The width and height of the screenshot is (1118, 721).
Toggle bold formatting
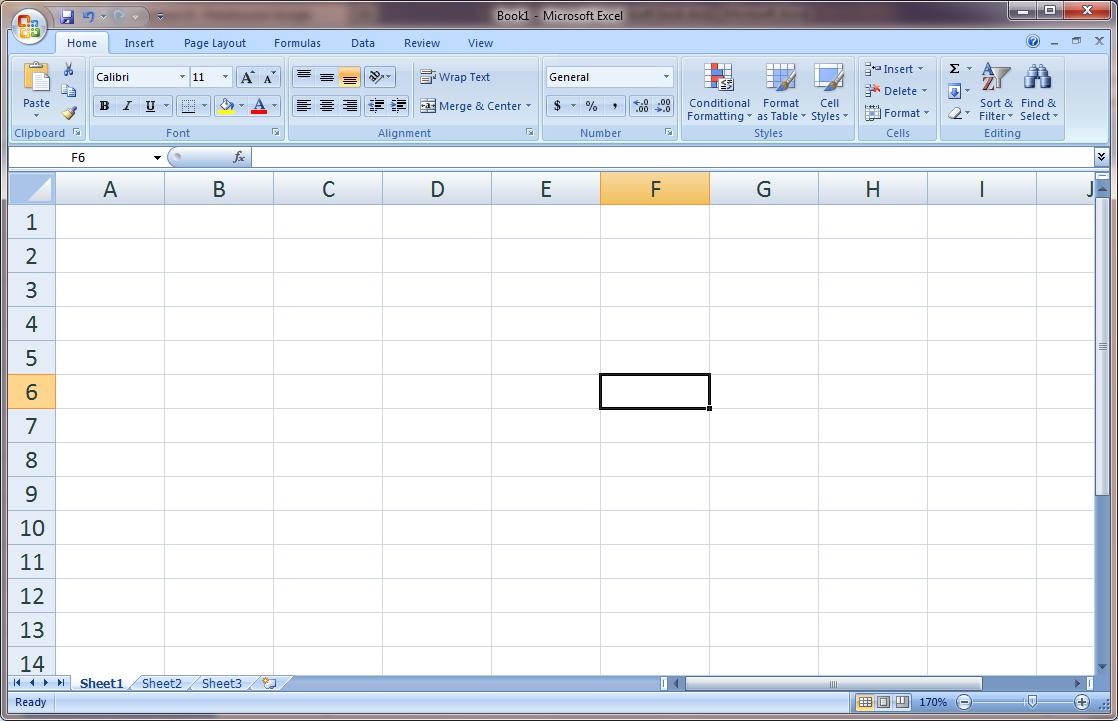pyautogui.click(x=104, y=106)
